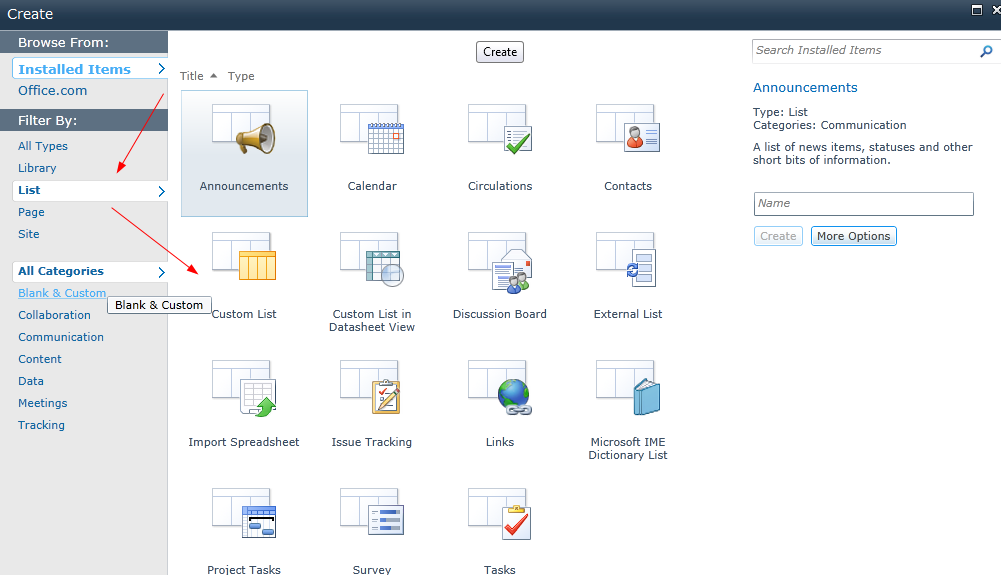Filter by Tracking category
The width and height of the screenshot is (1001, 575).
click(x=41, y=425)
